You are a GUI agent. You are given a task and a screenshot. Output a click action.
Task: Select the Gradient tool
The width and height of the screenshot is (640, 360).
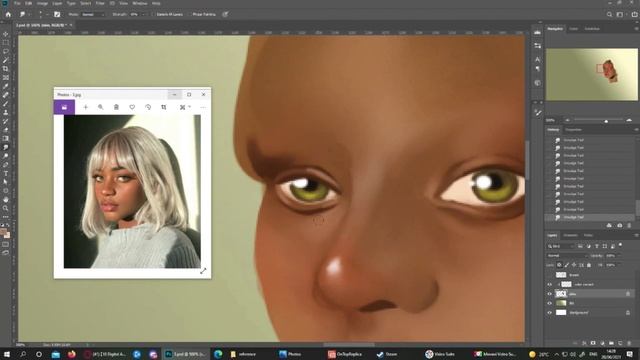6,138
